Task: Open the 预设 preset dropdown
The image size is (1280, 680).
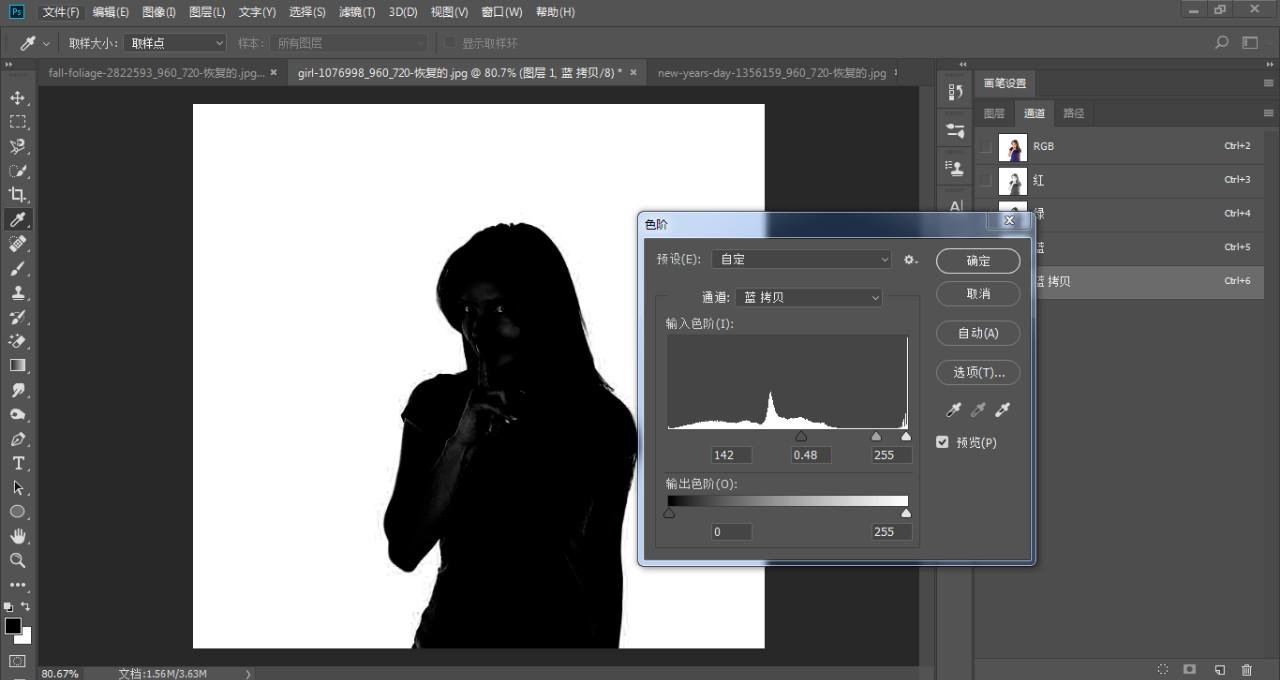Action: click(800, 259)
